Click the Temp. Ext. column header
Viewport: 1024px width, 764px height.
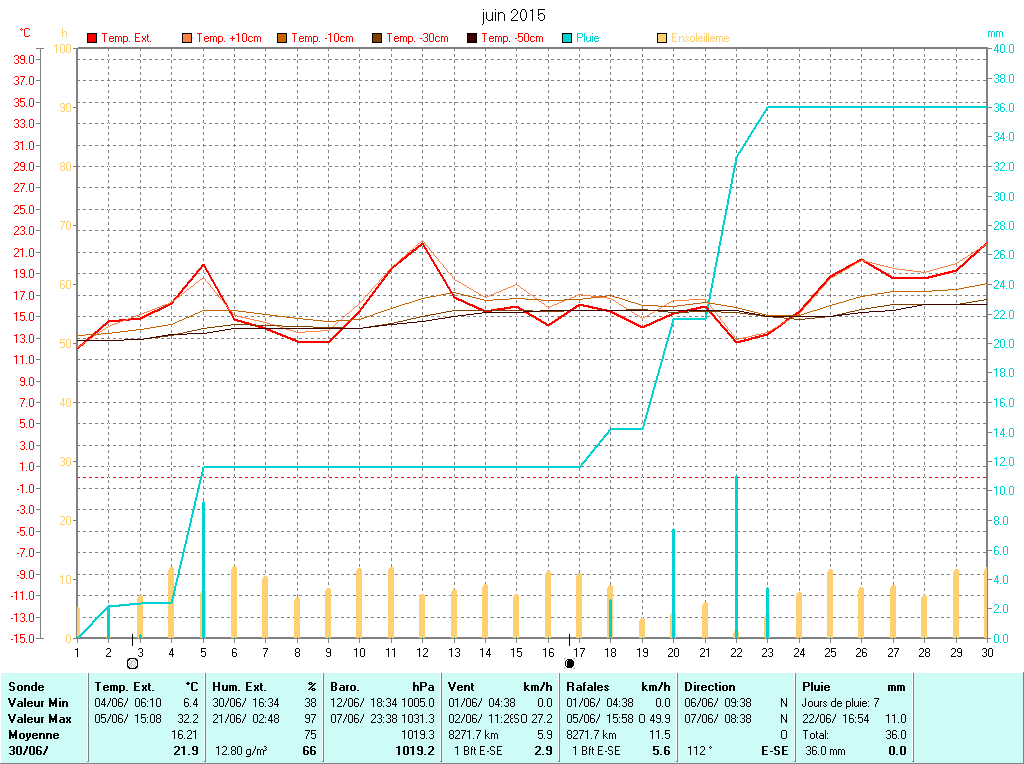[x=124, y=687]
